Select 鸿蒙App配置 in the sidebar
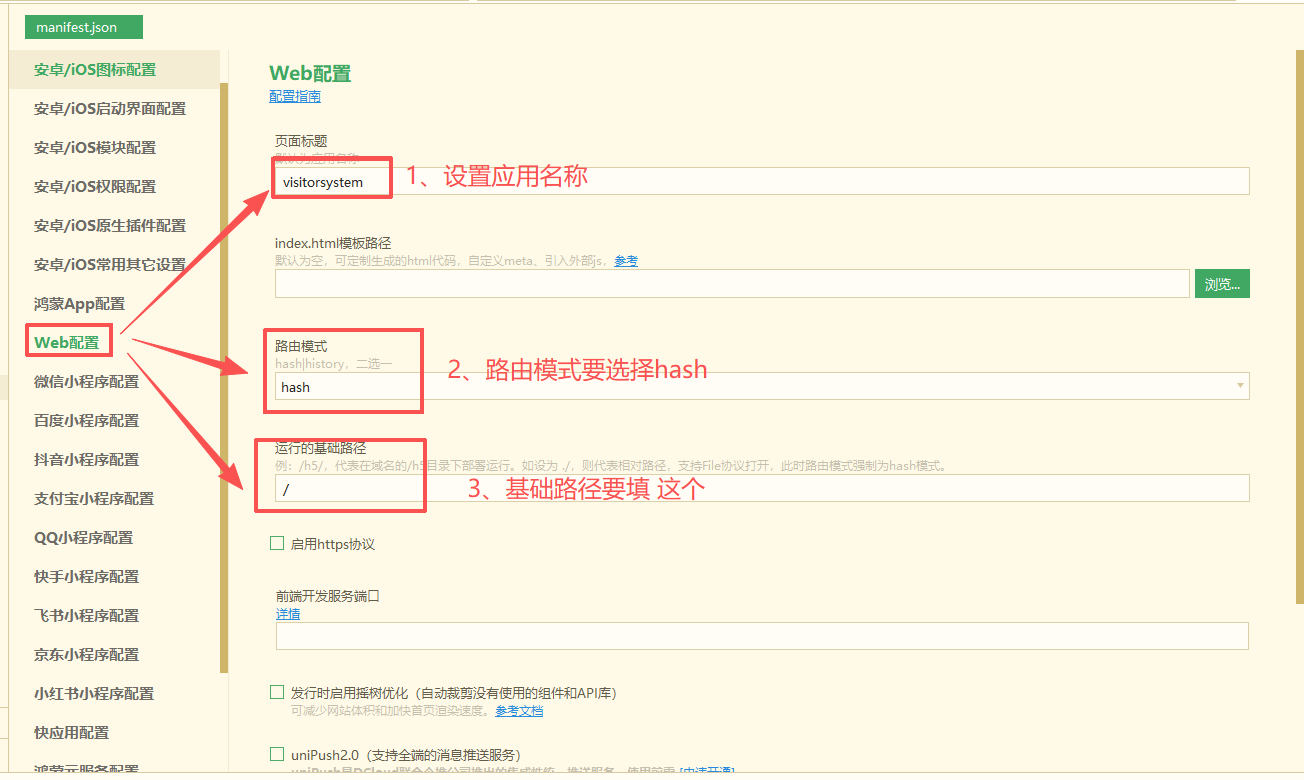The height and width of the screenshot is (780, 1304). pos(79,303)
